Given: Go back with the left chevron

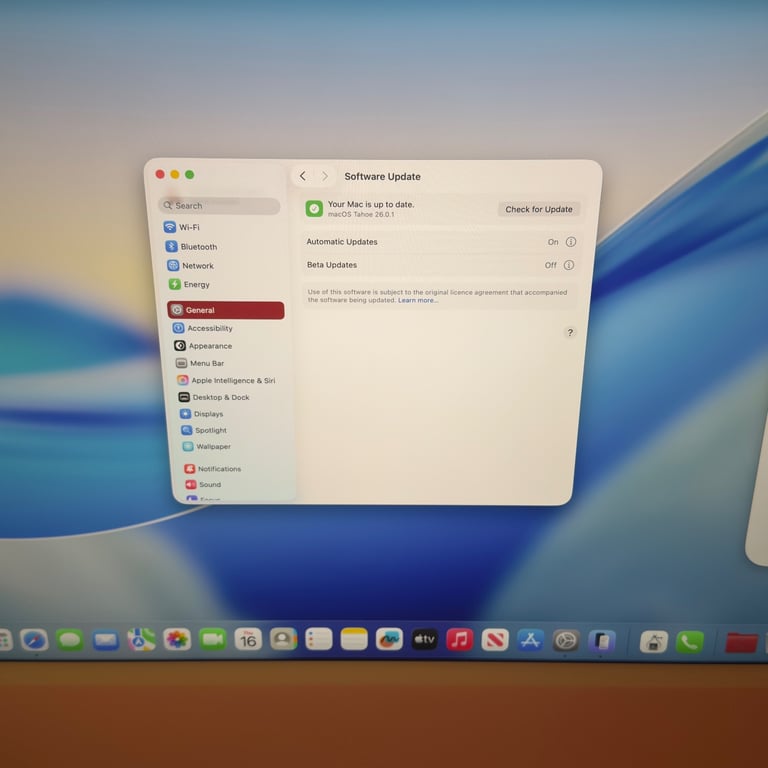Looking at the screenshot, I should point(303,176).
